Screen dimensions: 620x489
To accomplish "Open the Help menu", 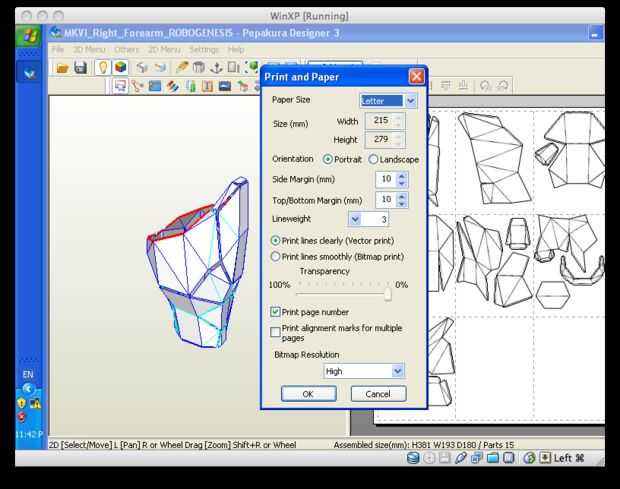I will point(236,50).
